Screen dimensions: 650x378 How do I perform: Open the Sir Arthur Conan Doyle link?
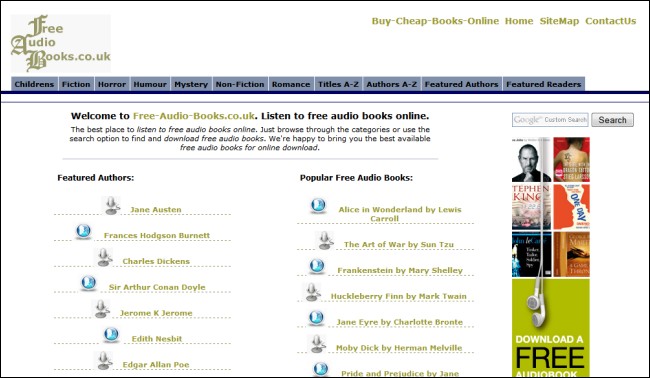(157, 287)
